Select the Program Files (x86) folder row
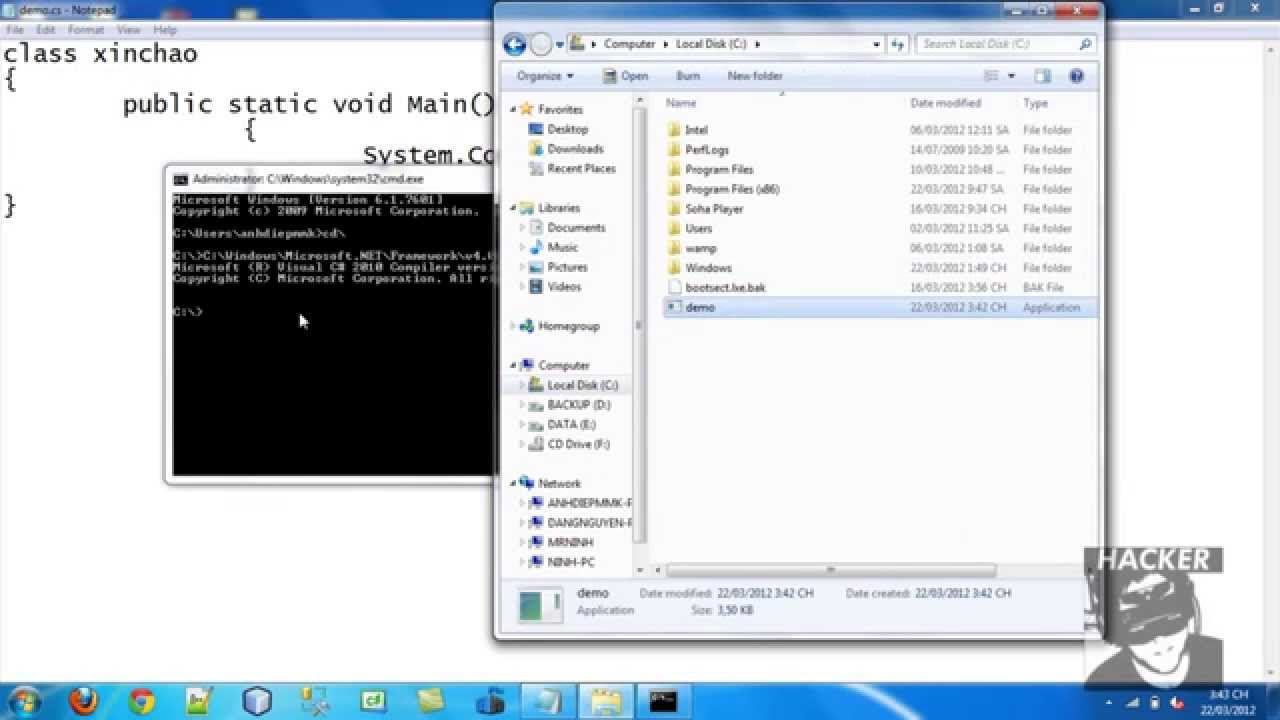The image size is (1280, 720). click(x=879, y=189)
